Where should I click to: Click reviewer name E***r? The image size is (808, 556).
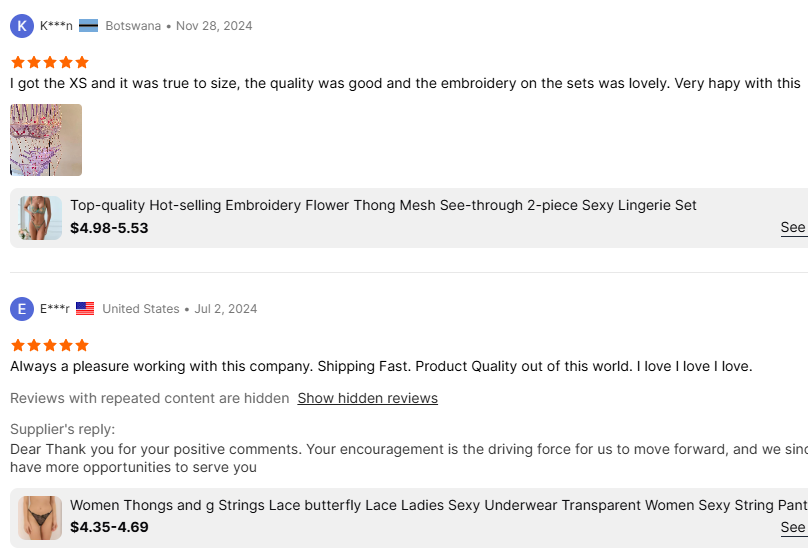55,309
